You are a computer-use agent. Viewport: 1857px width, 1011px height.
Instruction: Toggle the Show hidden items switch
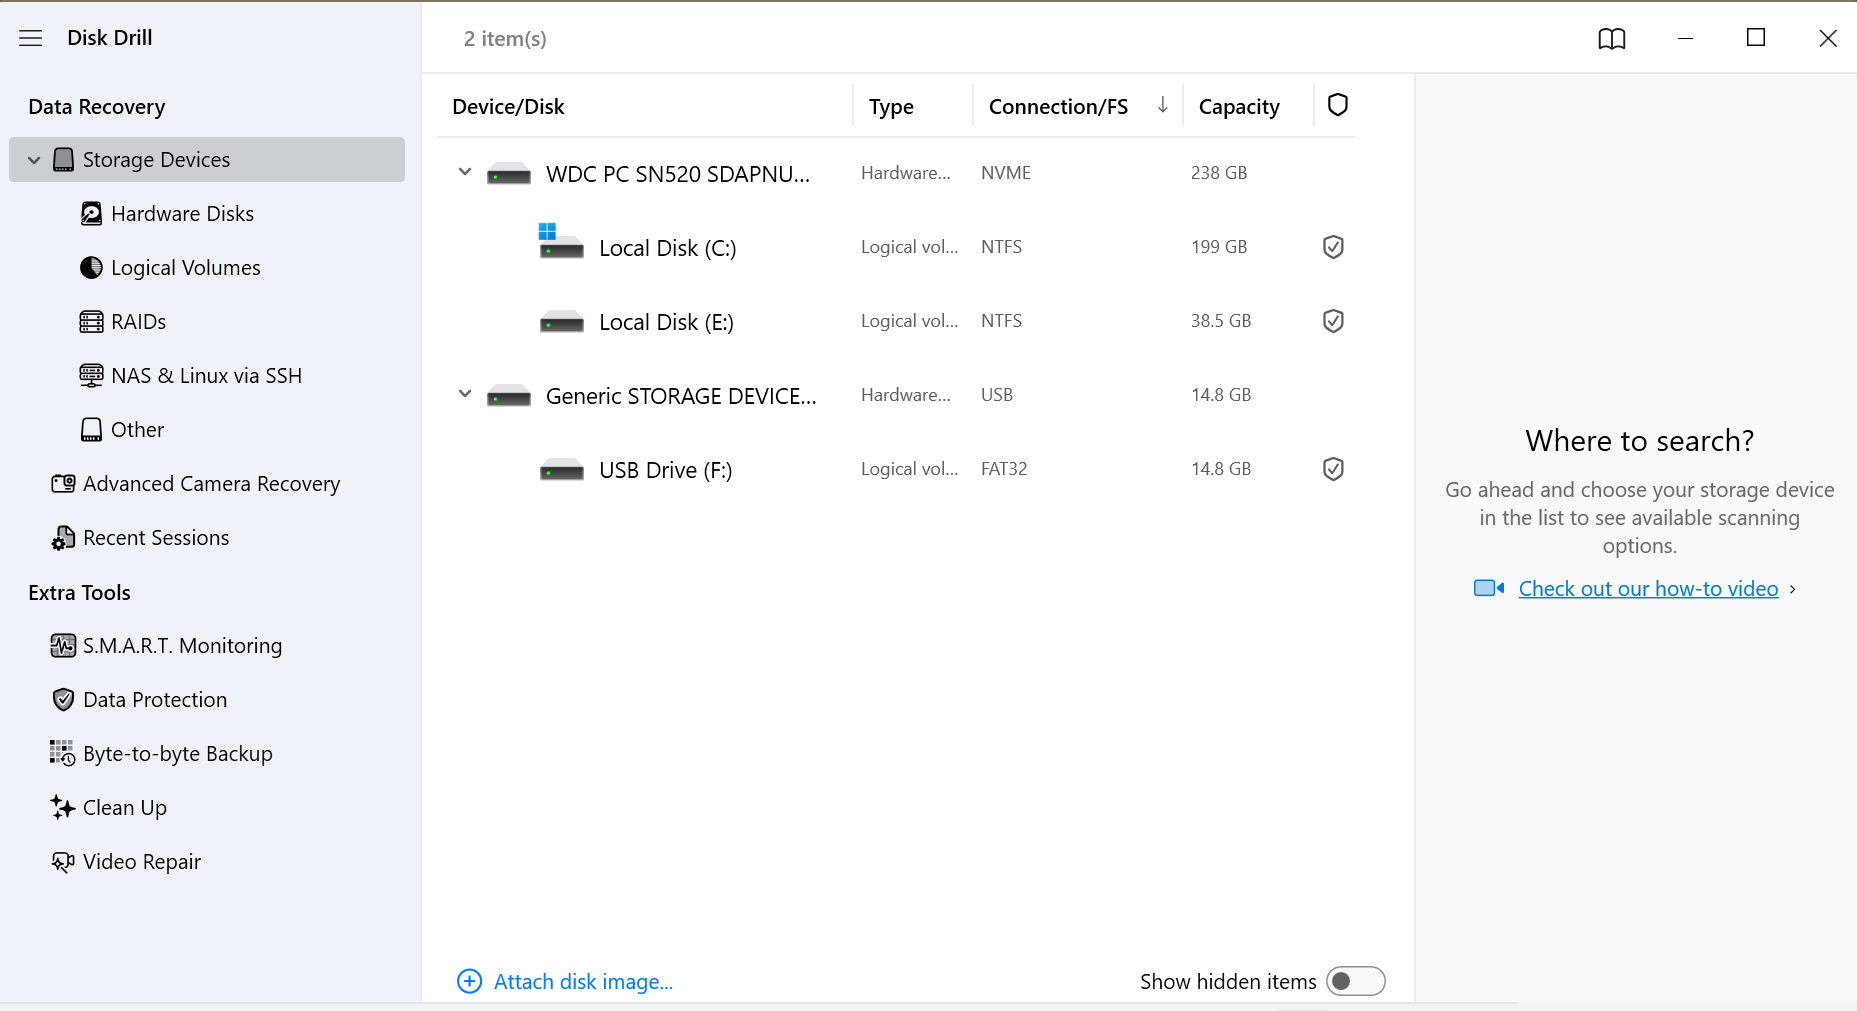coord(1355,981)
